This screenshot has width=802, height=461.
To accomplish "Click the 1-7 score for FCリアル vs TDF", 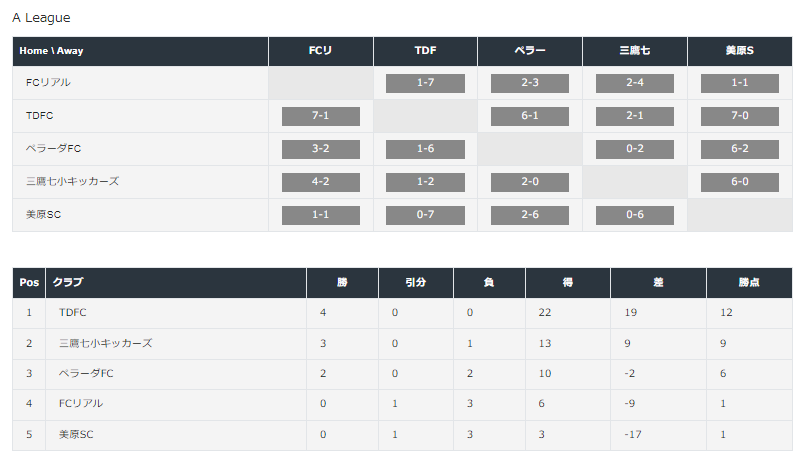I will [x=425, y=83].
